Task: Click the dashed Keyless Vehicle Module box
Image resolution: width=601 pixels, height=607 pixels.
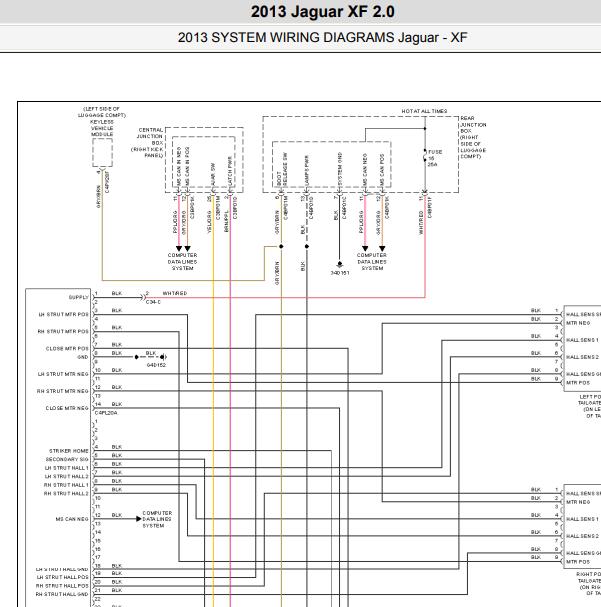Action: (102, 153)
